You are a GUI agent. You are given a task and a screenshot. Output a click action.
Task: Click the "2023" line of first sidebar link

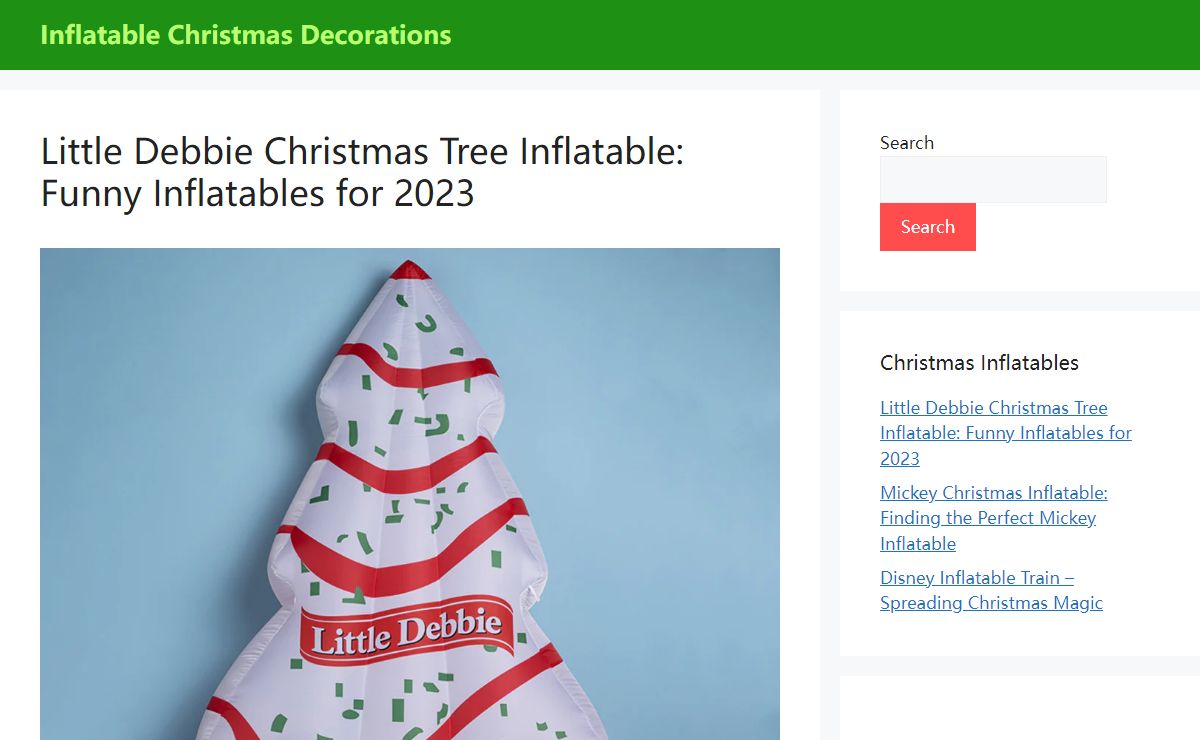point(900,459)
